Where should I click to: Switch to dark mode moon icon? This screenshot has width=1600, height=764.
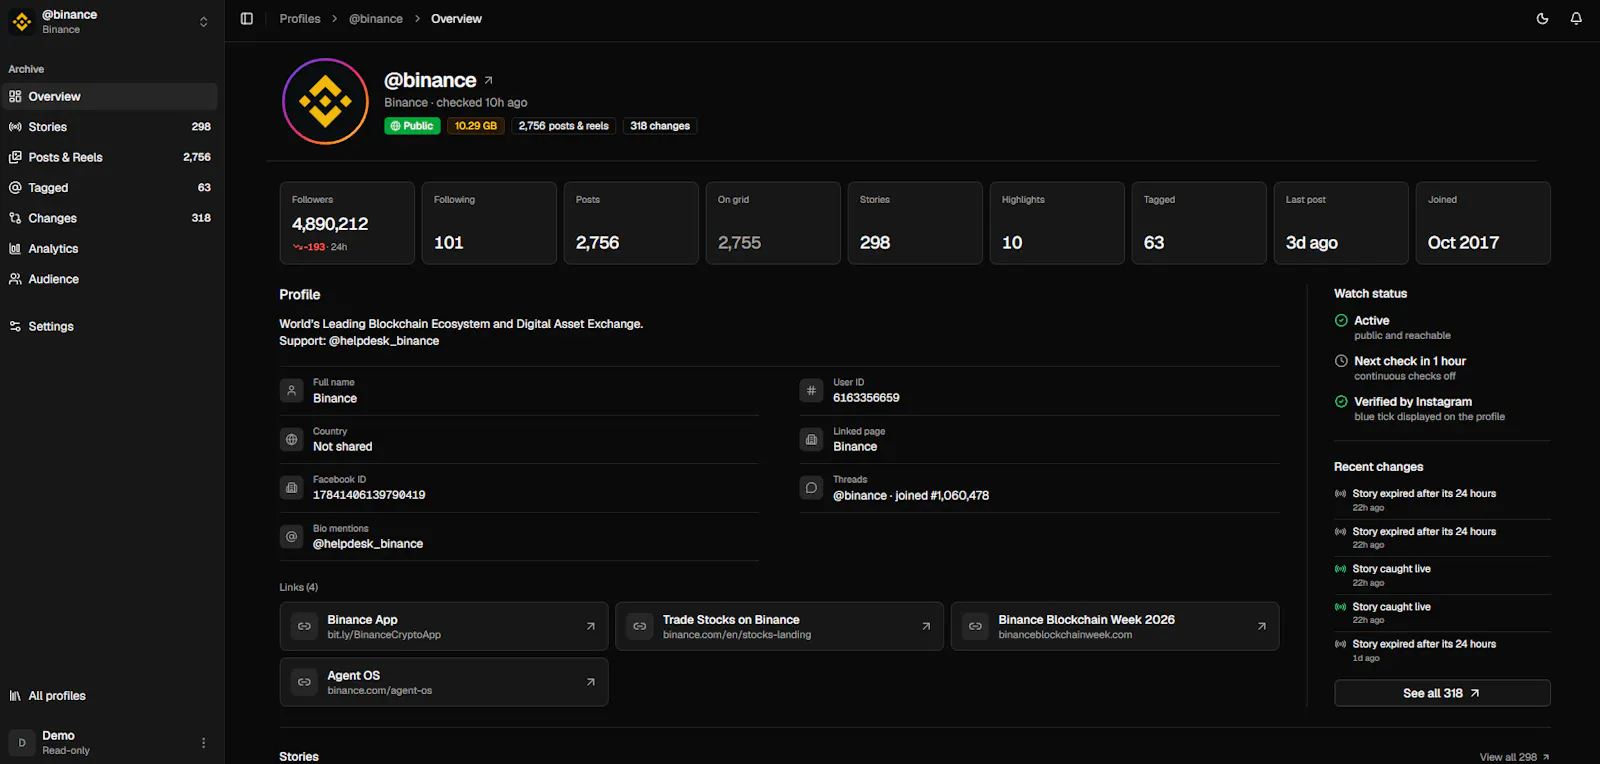[x=1542, y=19]
